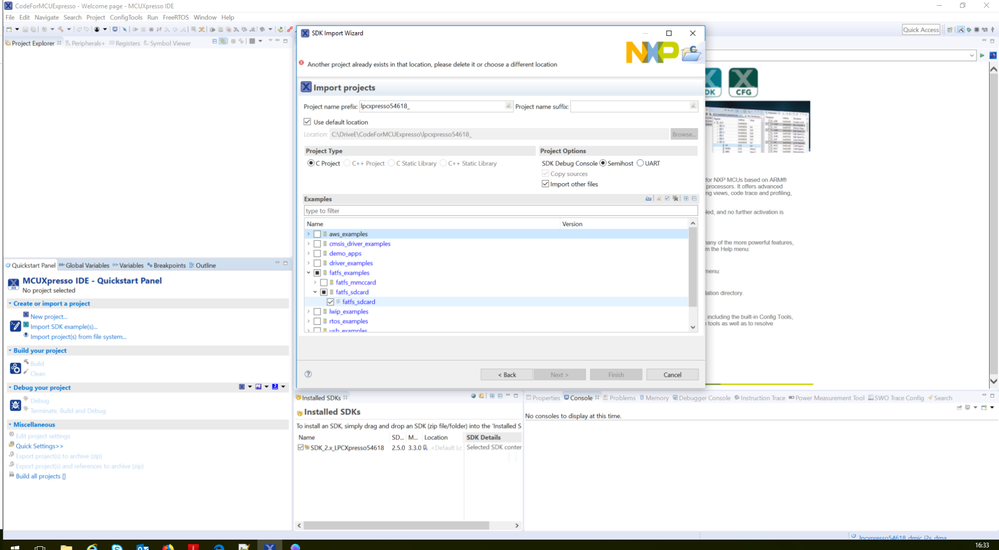Click the Project name prefix field
The width and height of the screenshot is (999, 550).
(436, 106)
